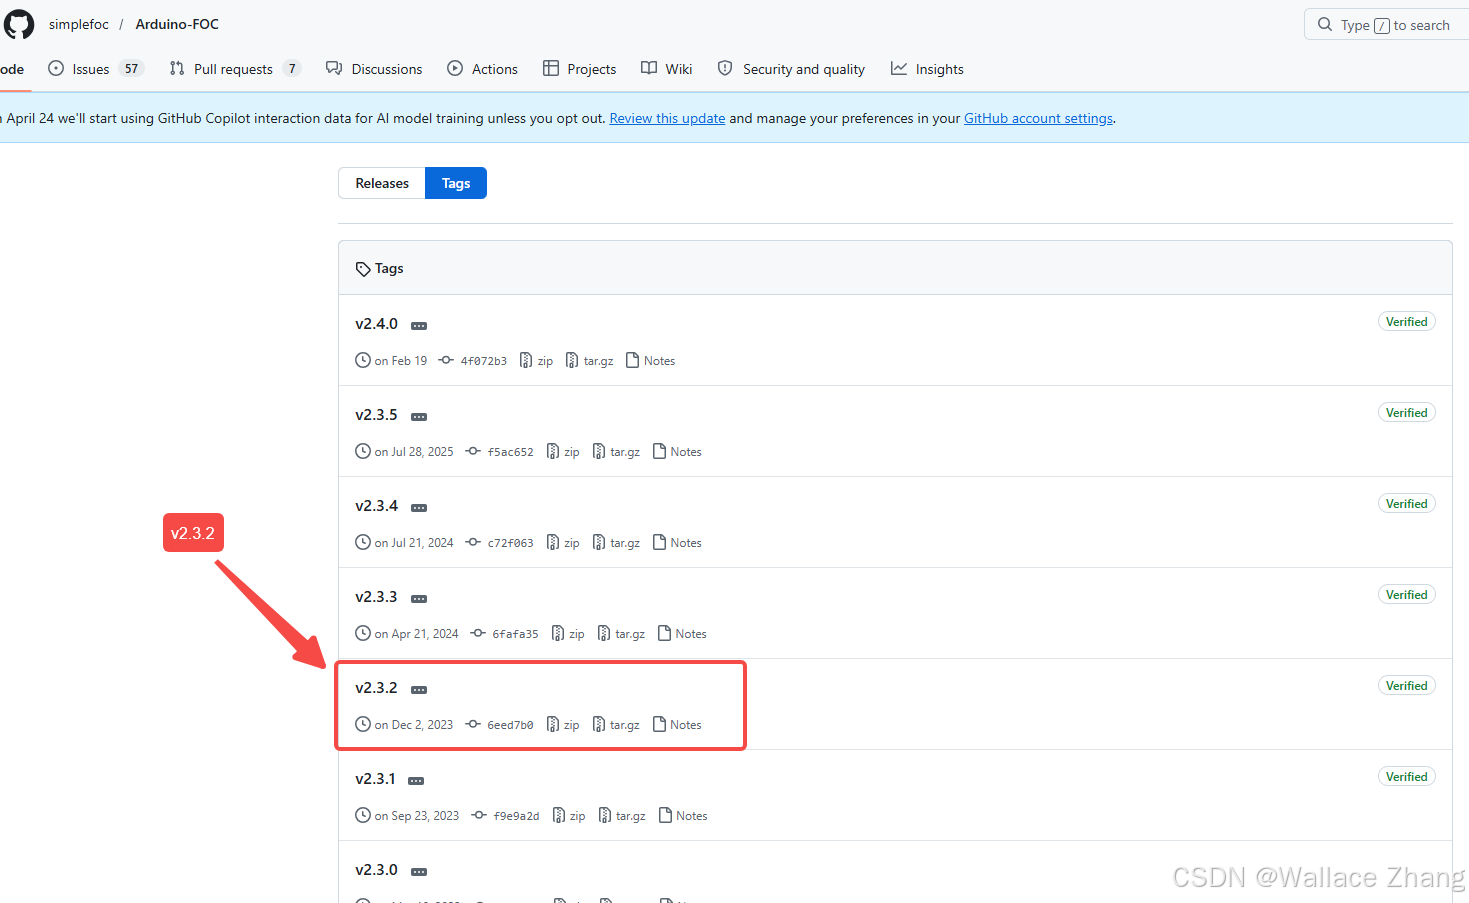Open tag v2.3.2
This screenshot has height=903, width=1469.
click(x=376, y=688)
